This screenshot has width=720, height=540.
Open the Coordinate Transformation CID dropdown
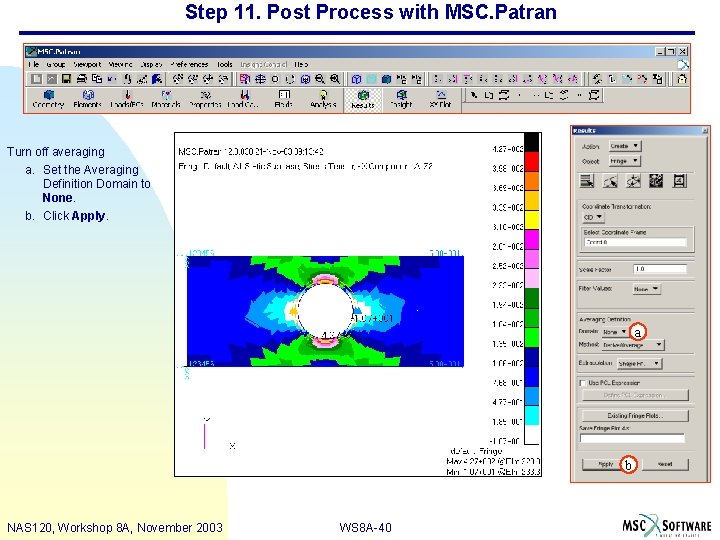coord(593,217)
